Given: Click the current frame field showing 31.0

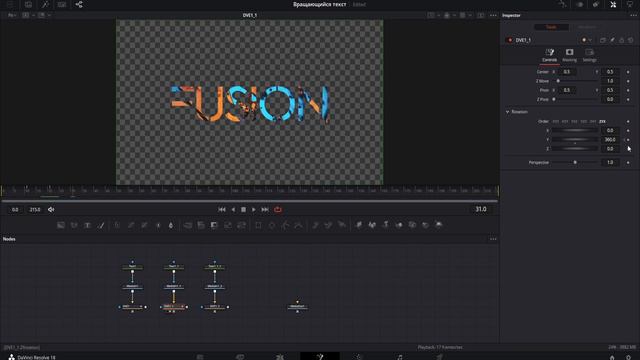Looking at the screenshot, I should point(481,209).
